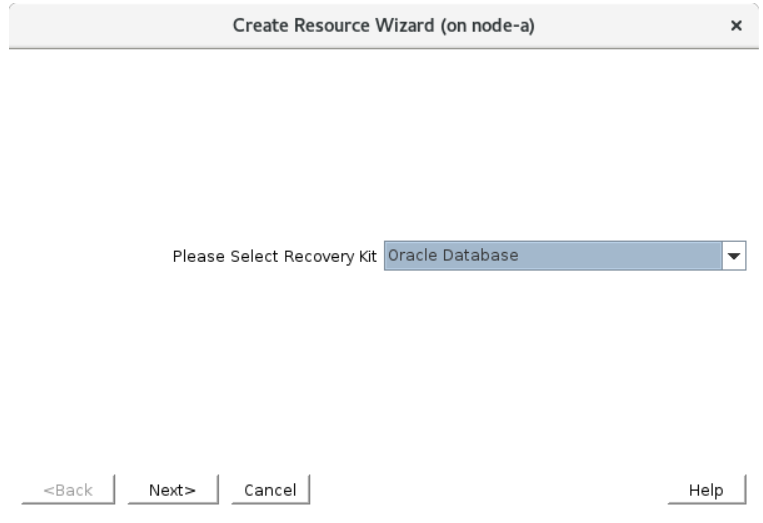The image size is (763, 523).
Task: Proceed to the next wizard step
Action: pyautogui.click(x=172, y=490)
